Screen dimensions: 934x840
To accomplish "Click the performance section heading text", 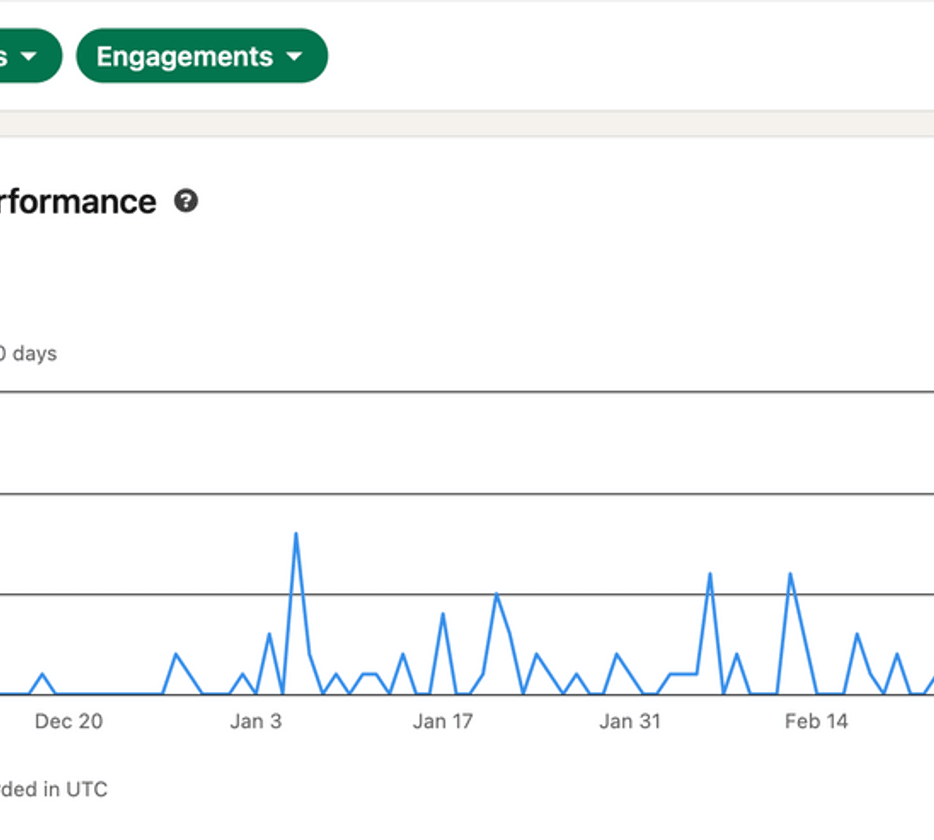I will (x=78, y=201).
